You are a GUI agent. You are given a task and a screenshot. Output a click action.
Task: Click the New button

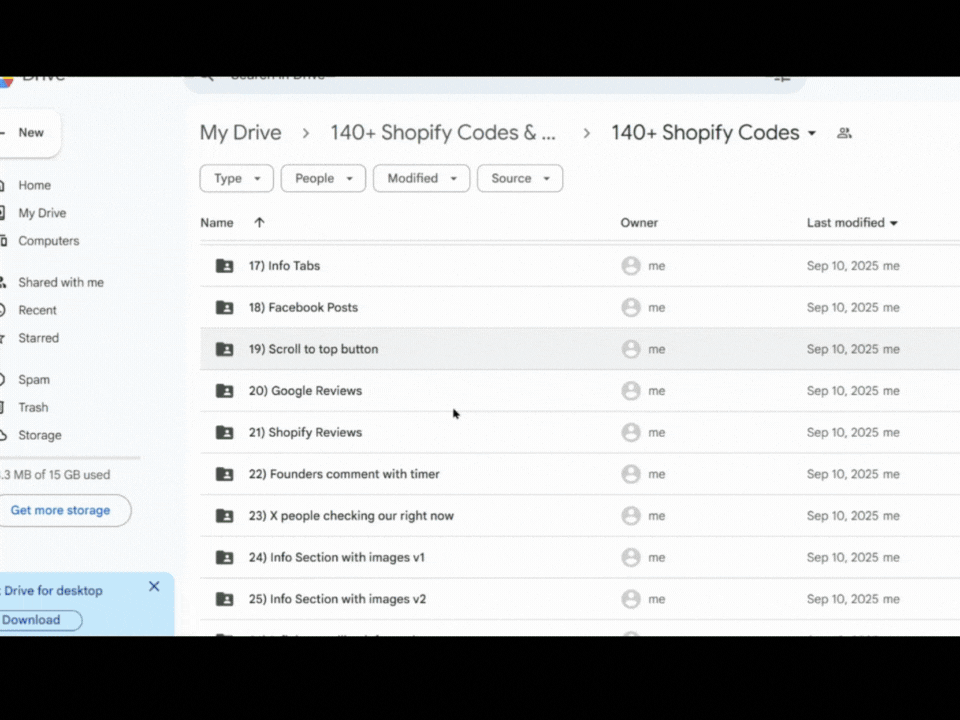pos(29,133)
